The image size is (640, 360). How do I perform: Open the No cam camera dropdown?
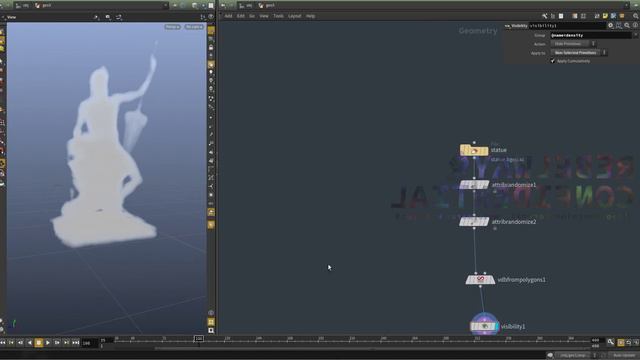coord(194,27)
